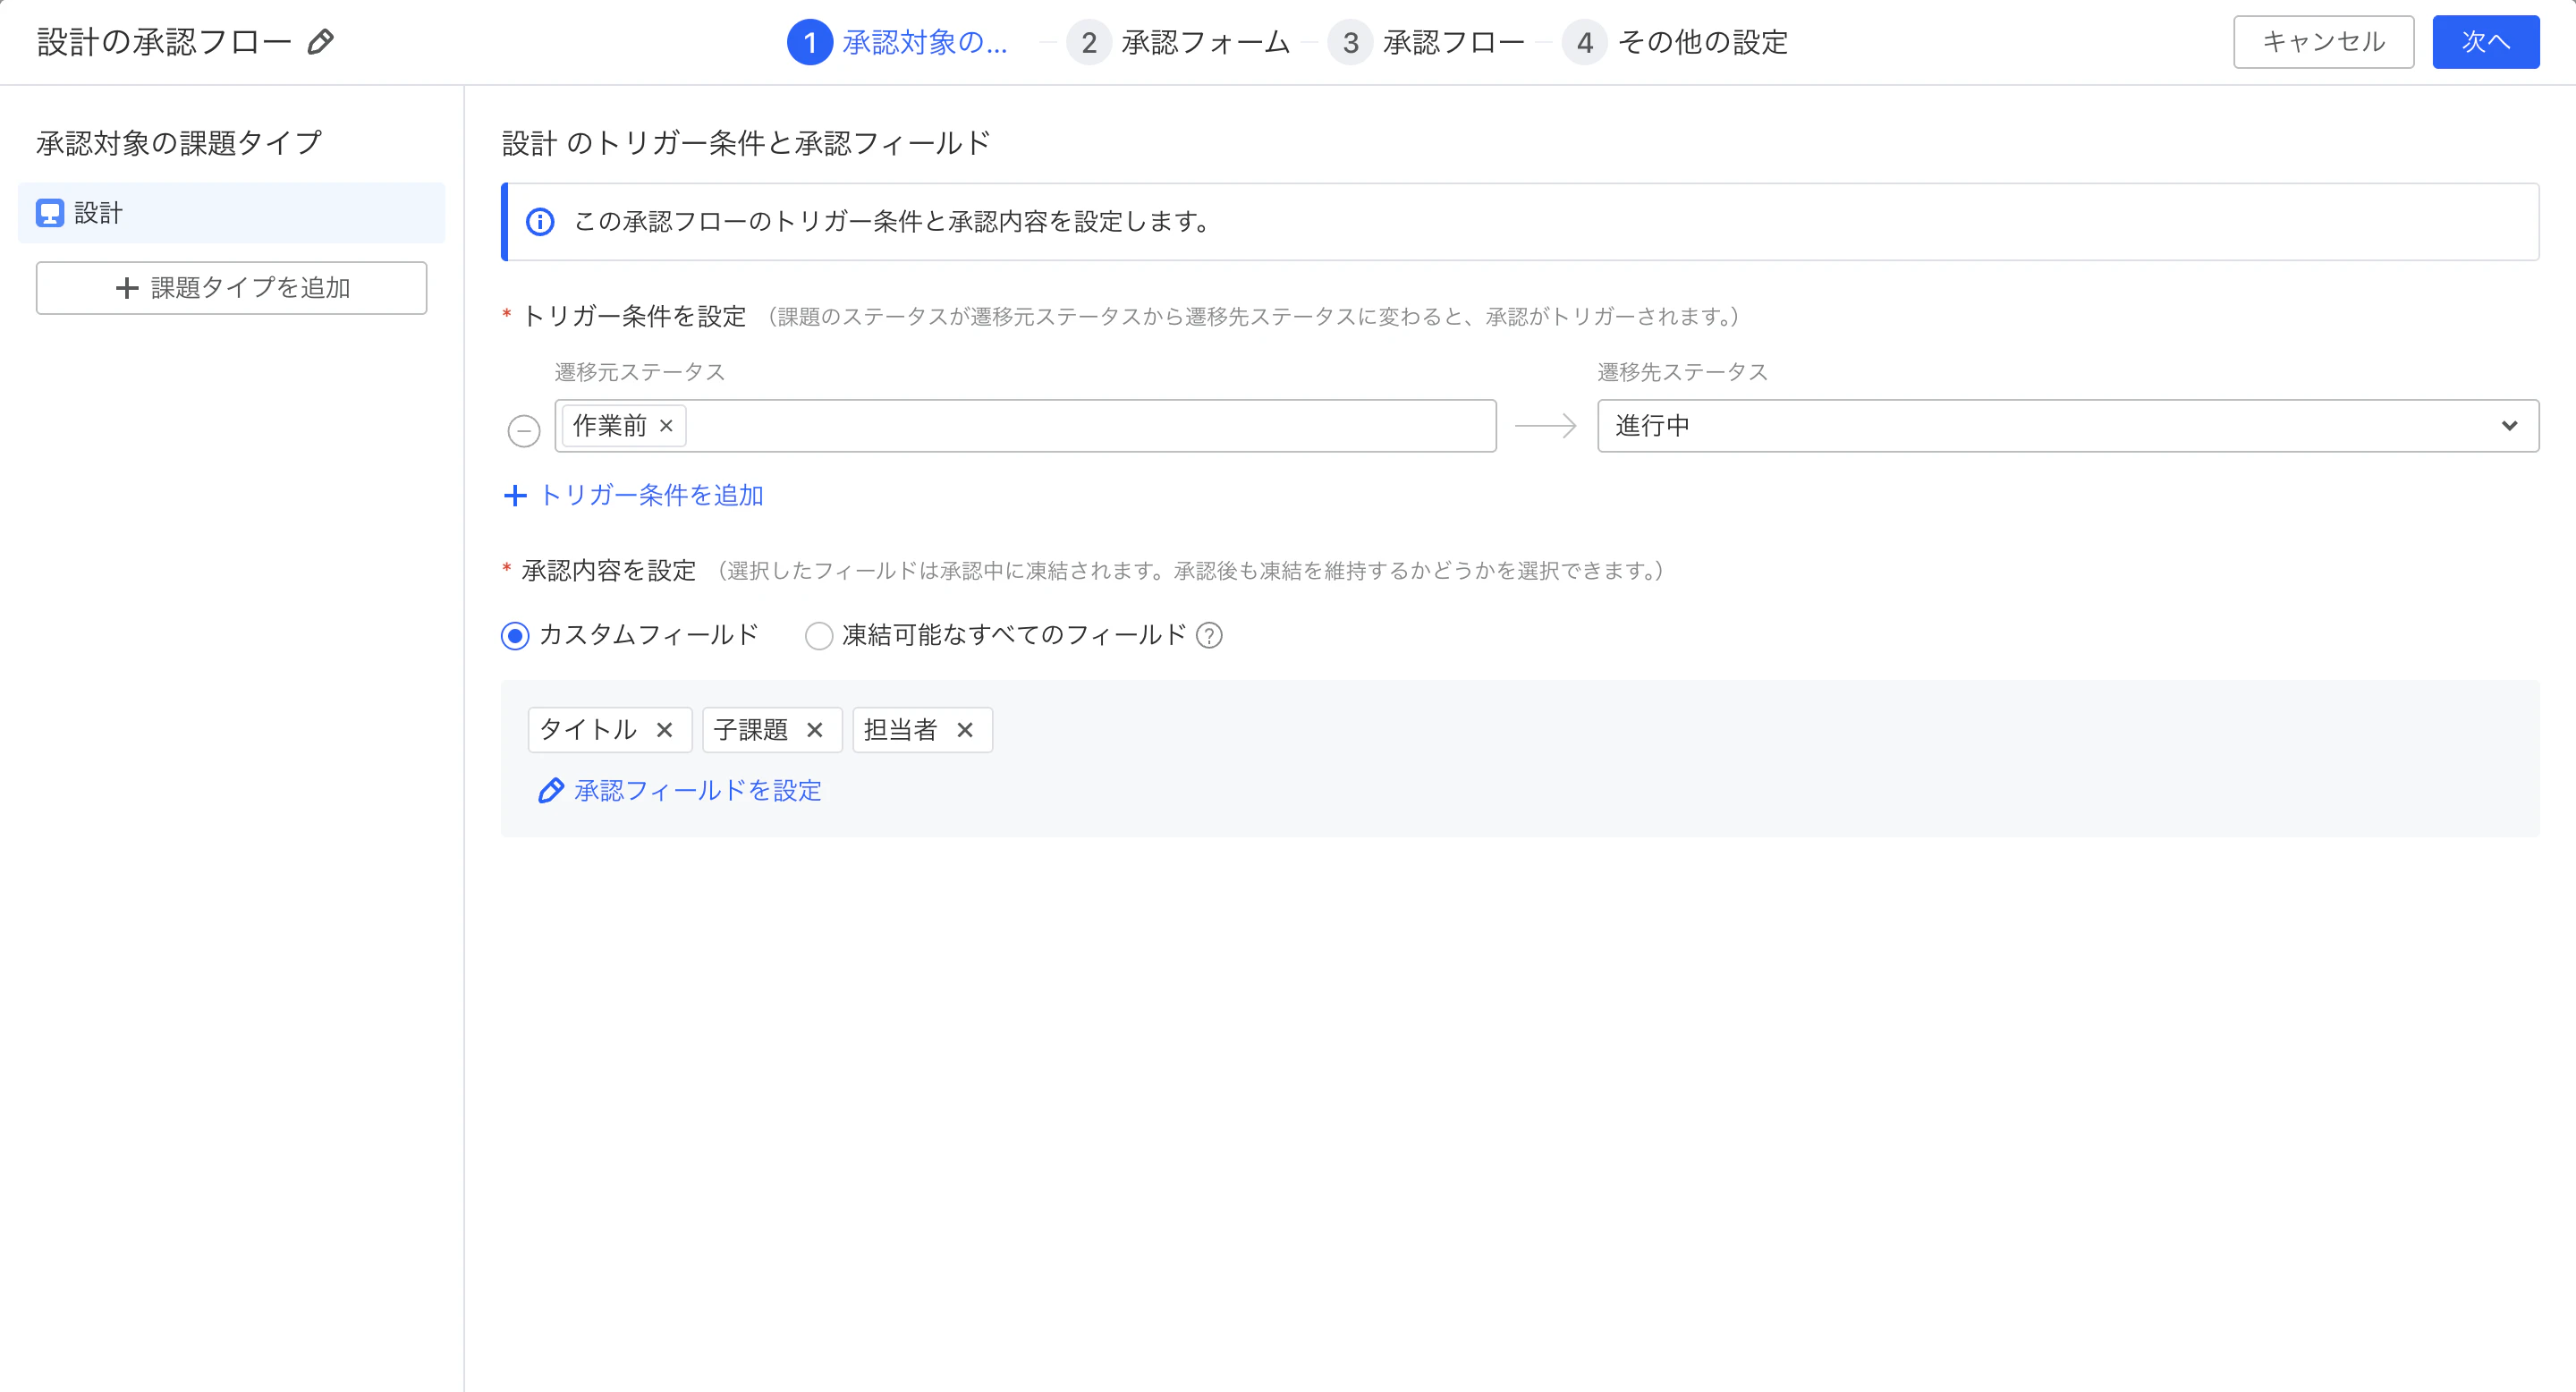Select the 凍結可能なすべてのフィールド radio button

(819, 636)
